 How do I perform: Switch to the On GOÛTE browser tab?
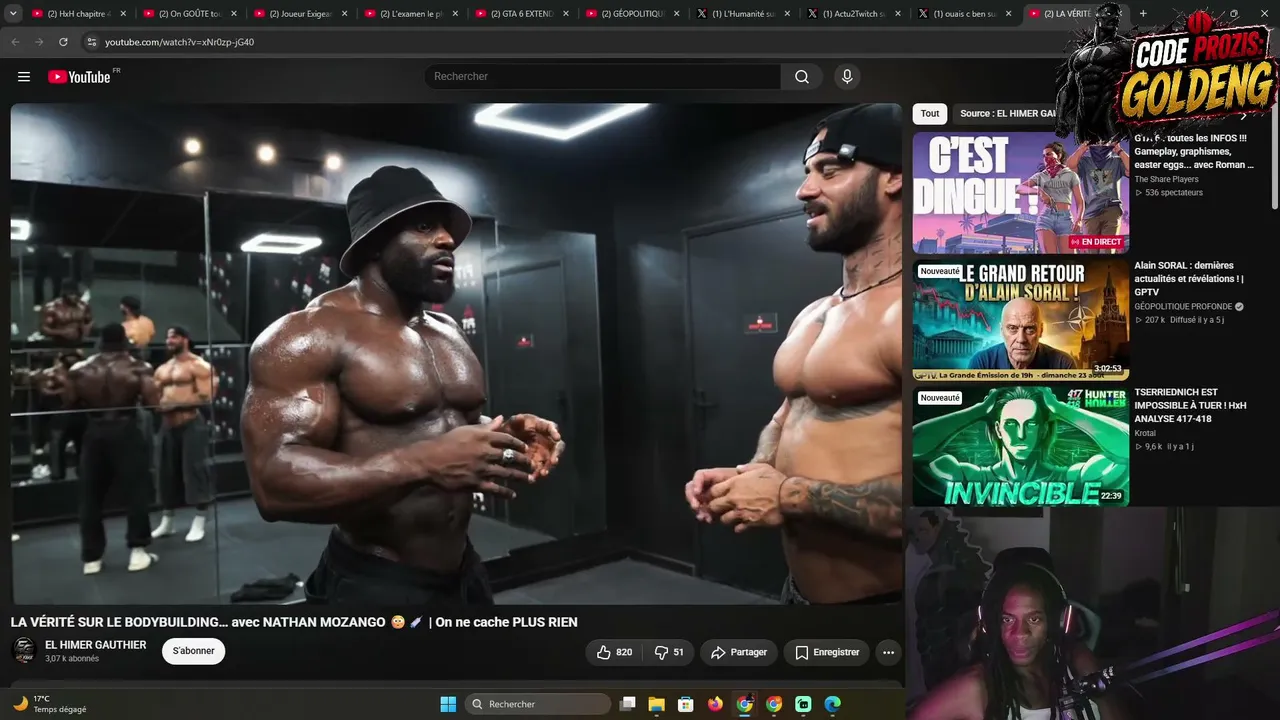coord(189,14)
